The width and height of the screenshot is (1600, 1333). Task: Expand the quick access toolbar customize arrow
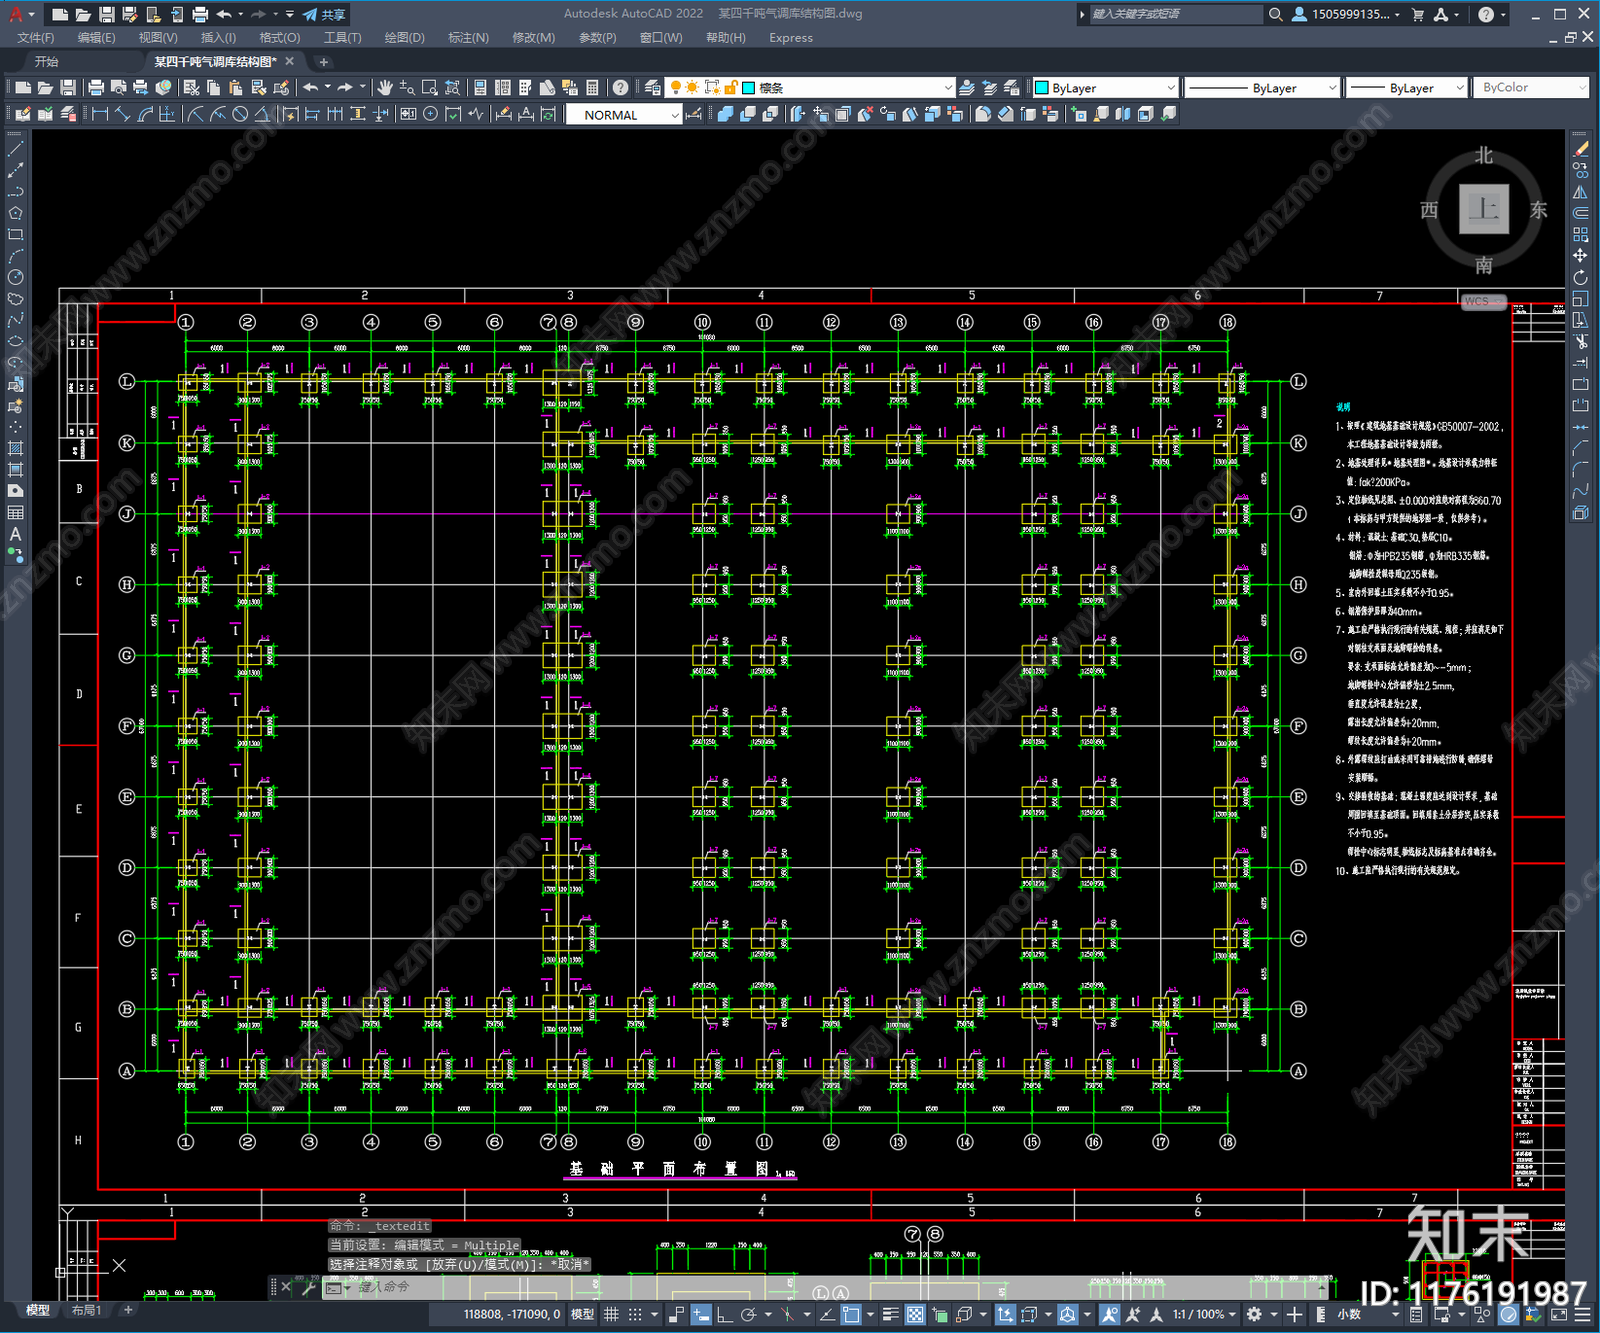click(x=290, y=14)
